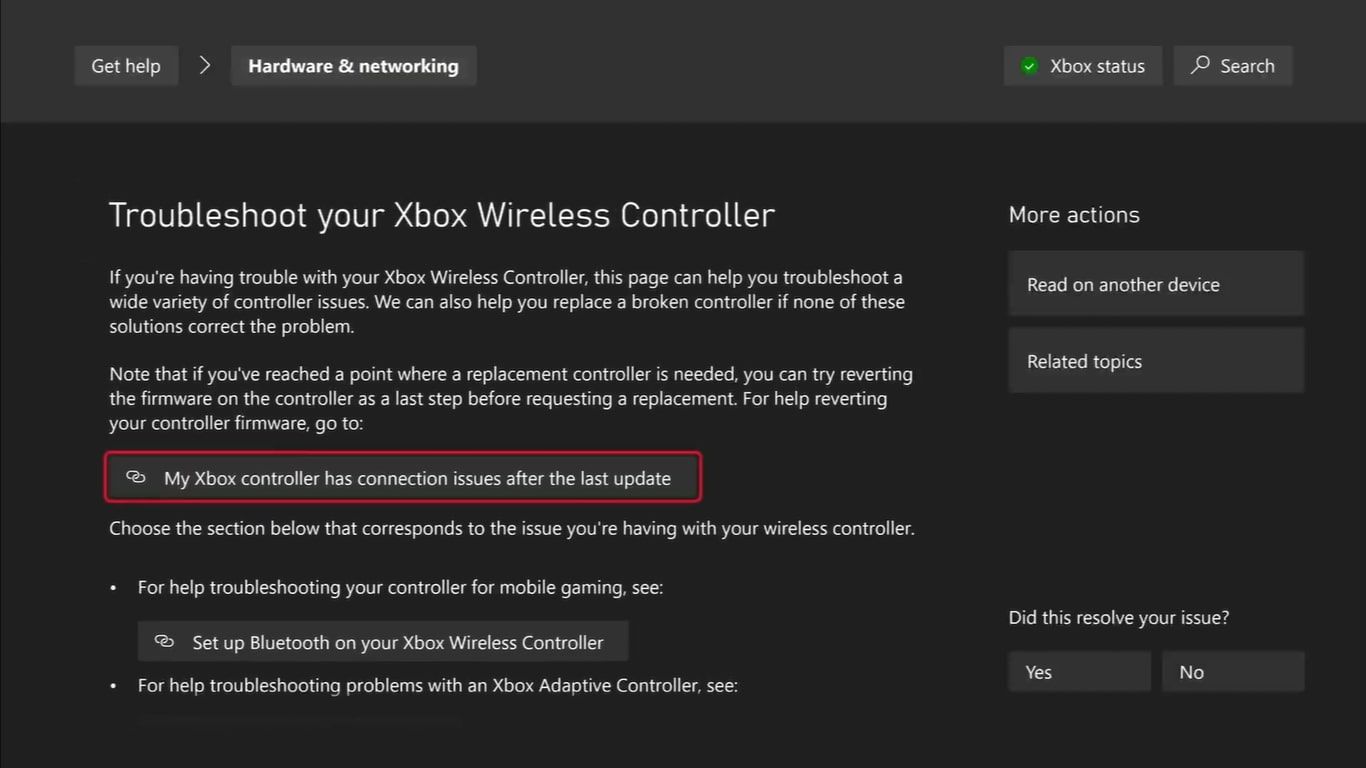Answer No to issue resolved
The height and width of the screenshot is (768, 1366).
tap(1232, 672)
